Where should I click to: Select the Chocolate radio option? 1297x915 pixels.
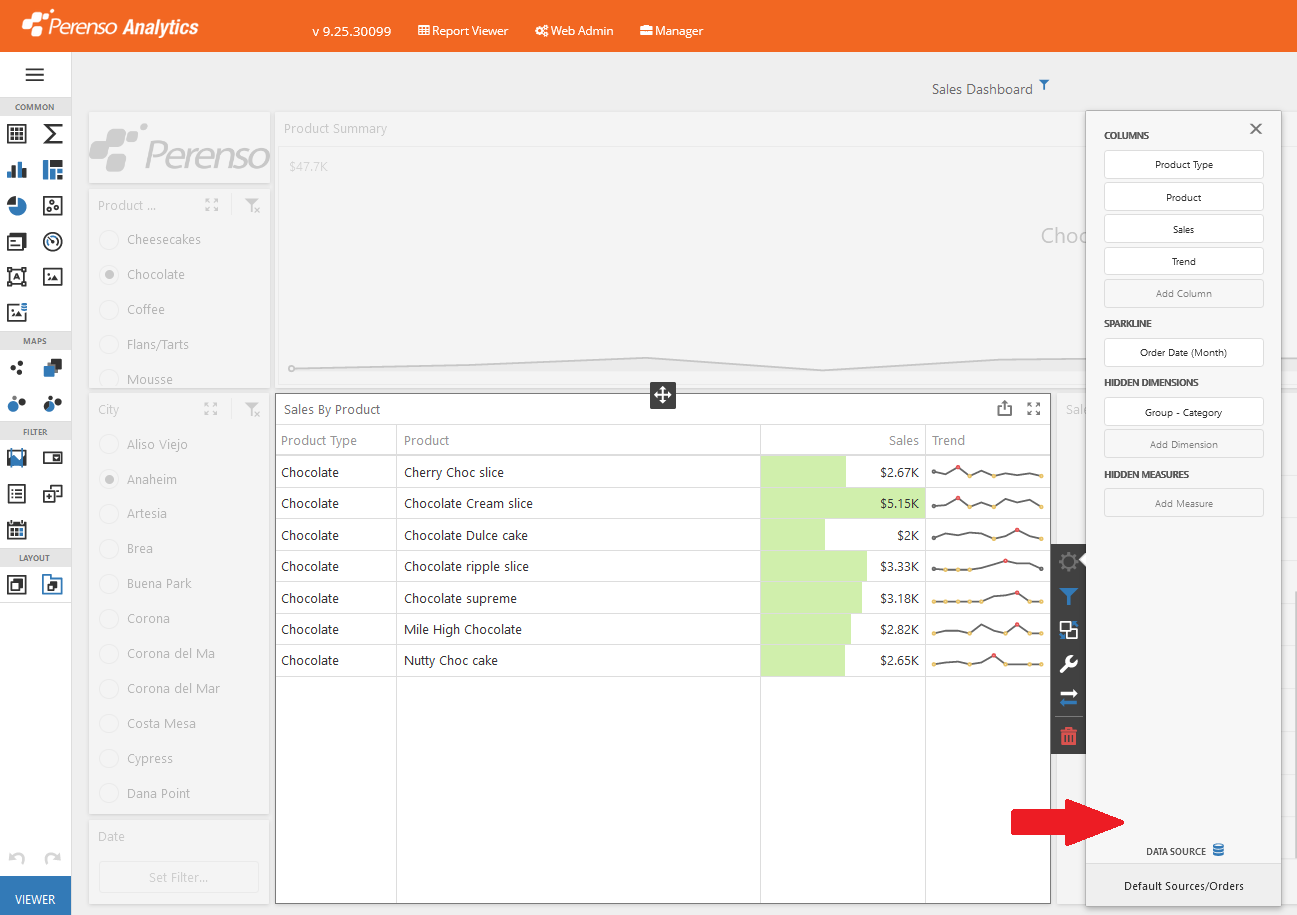click(109, 274)
